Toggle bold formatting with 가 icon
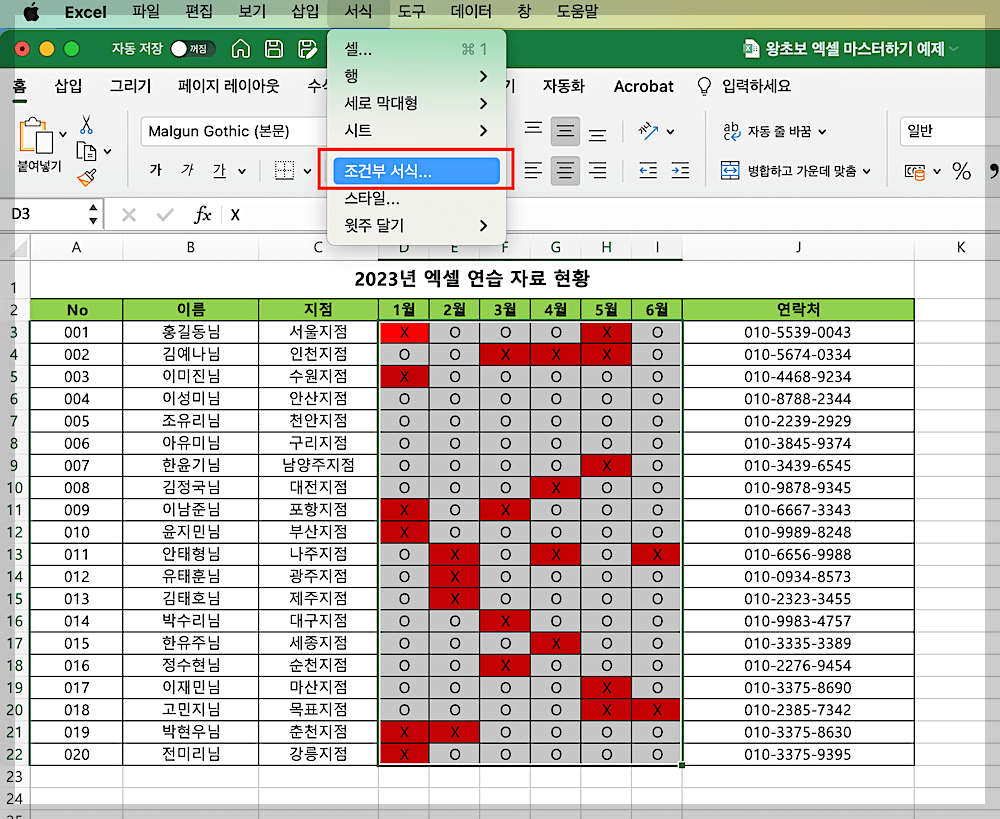Image resolution: width=1000 pixels, height=819 pixels. point(156,169)
